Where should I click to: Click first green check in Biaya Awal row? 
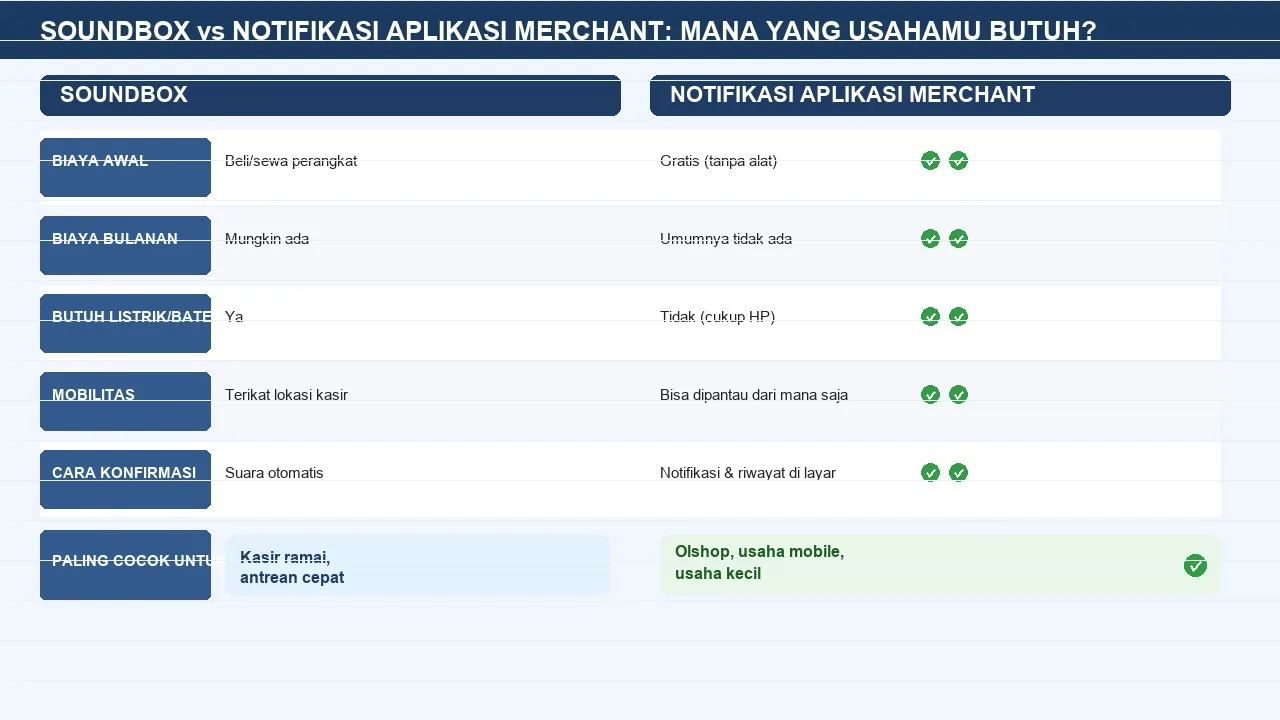[930, 160]
